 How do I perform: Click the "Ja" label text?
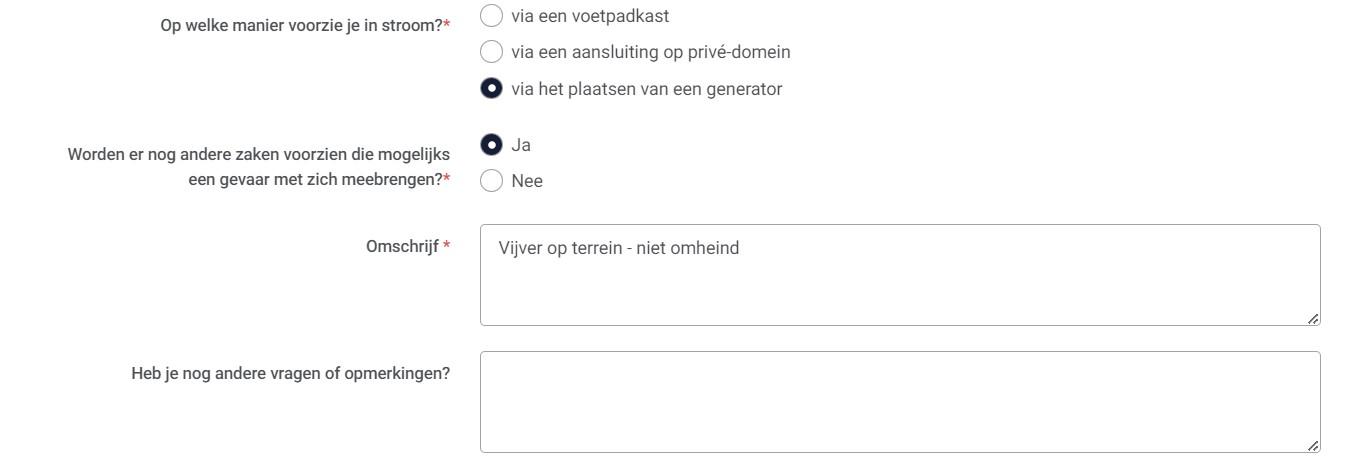521,145
